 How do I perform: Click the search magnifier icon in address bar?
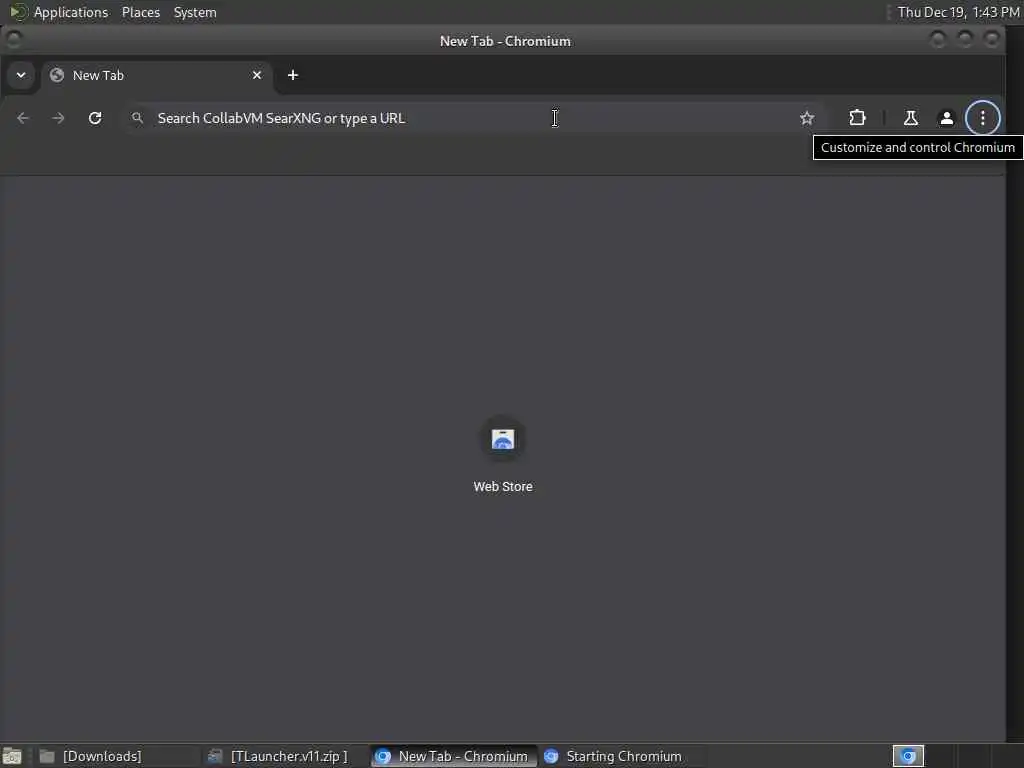pyautogui.click(x=137, y=118)
